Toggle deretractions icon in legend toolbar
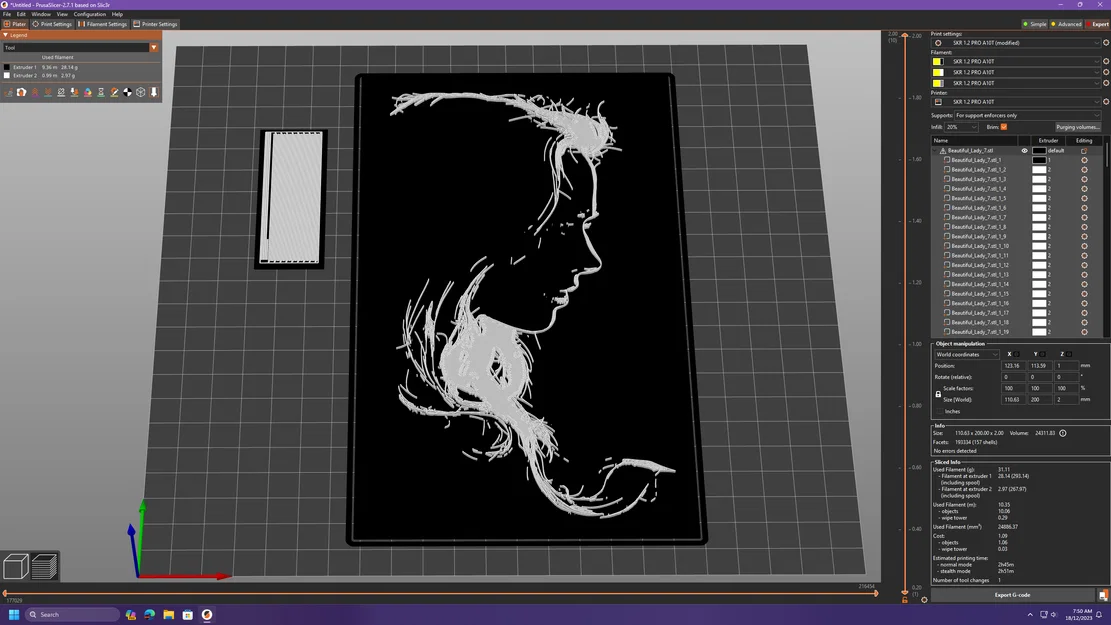1111x625 pixels. [48, 92]
